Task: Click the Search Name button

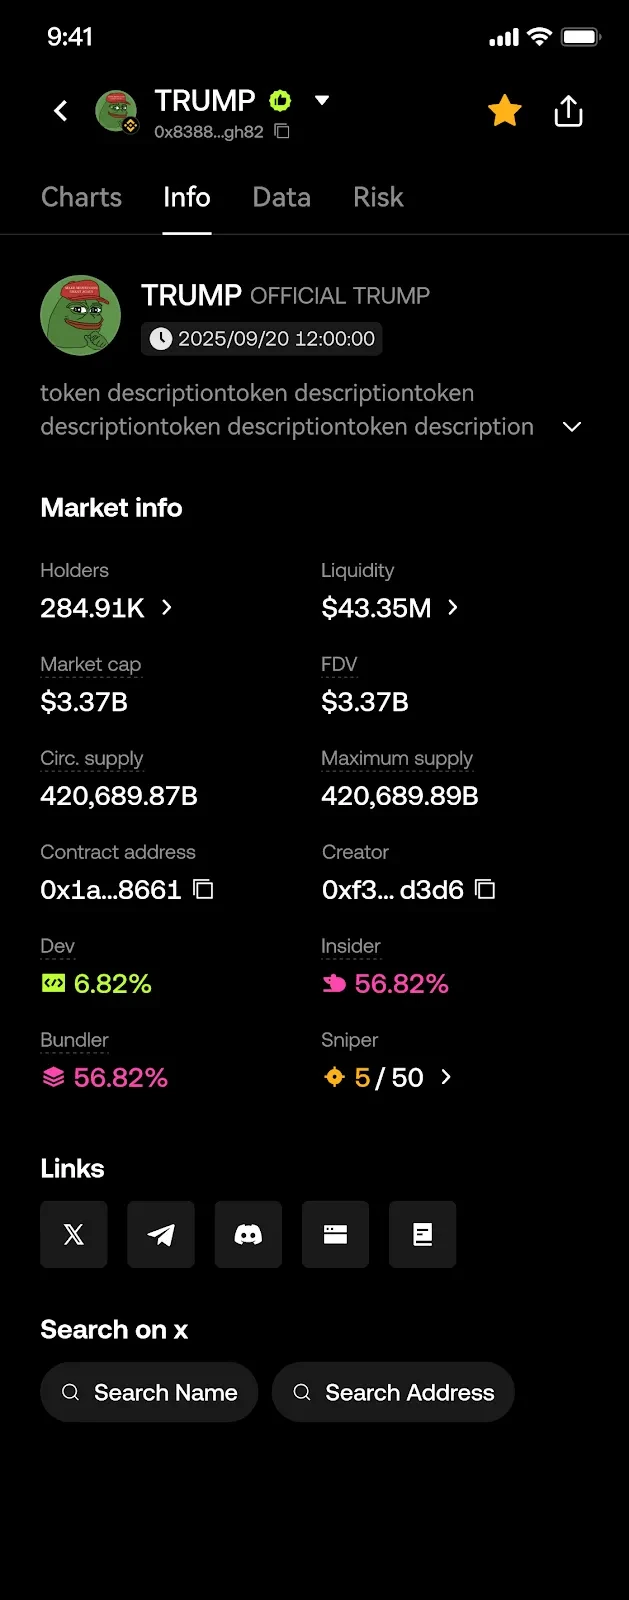Action: 149,1392
